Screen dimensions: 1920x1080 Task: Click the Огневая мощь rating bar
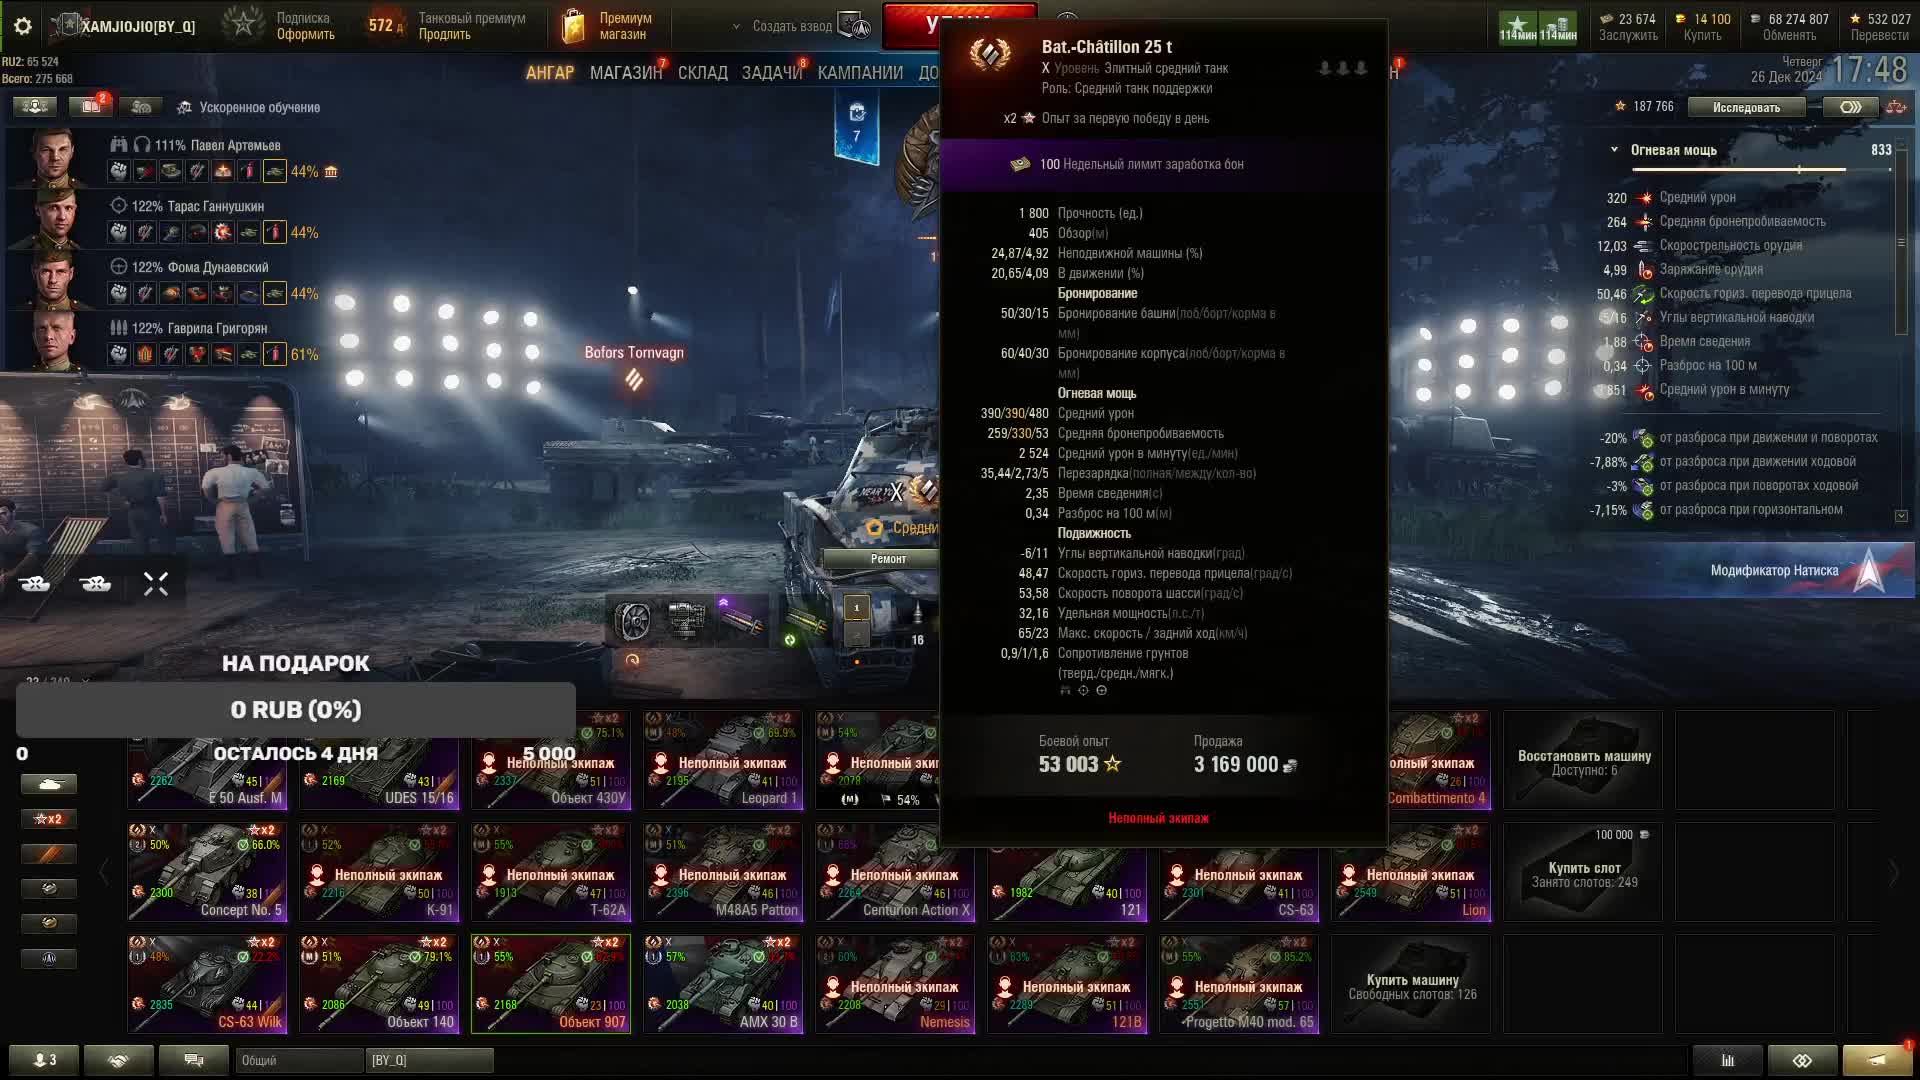(1745, 170)
